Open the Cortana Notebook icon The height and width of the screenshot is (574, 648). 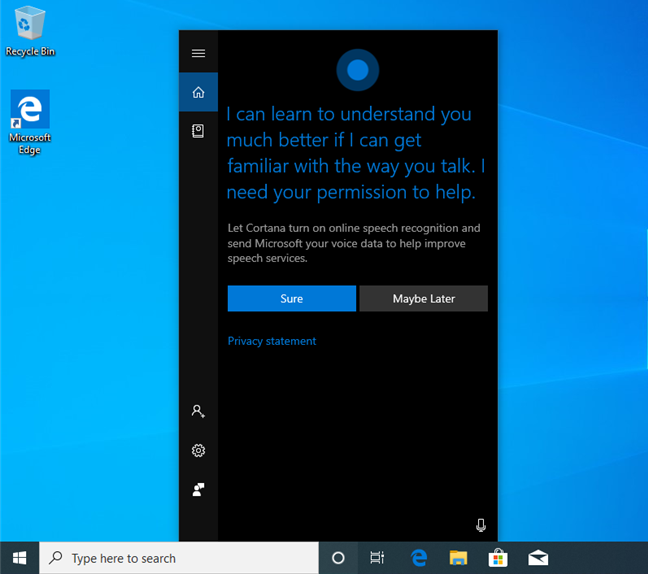(x=198, y=131)
